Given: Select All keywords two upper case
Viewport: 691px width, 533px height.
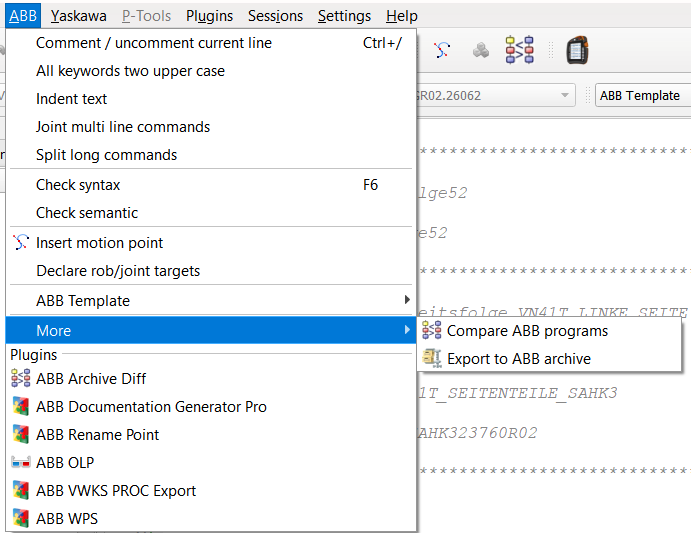Looking at the screenshot, I should (x=211, y=71).
